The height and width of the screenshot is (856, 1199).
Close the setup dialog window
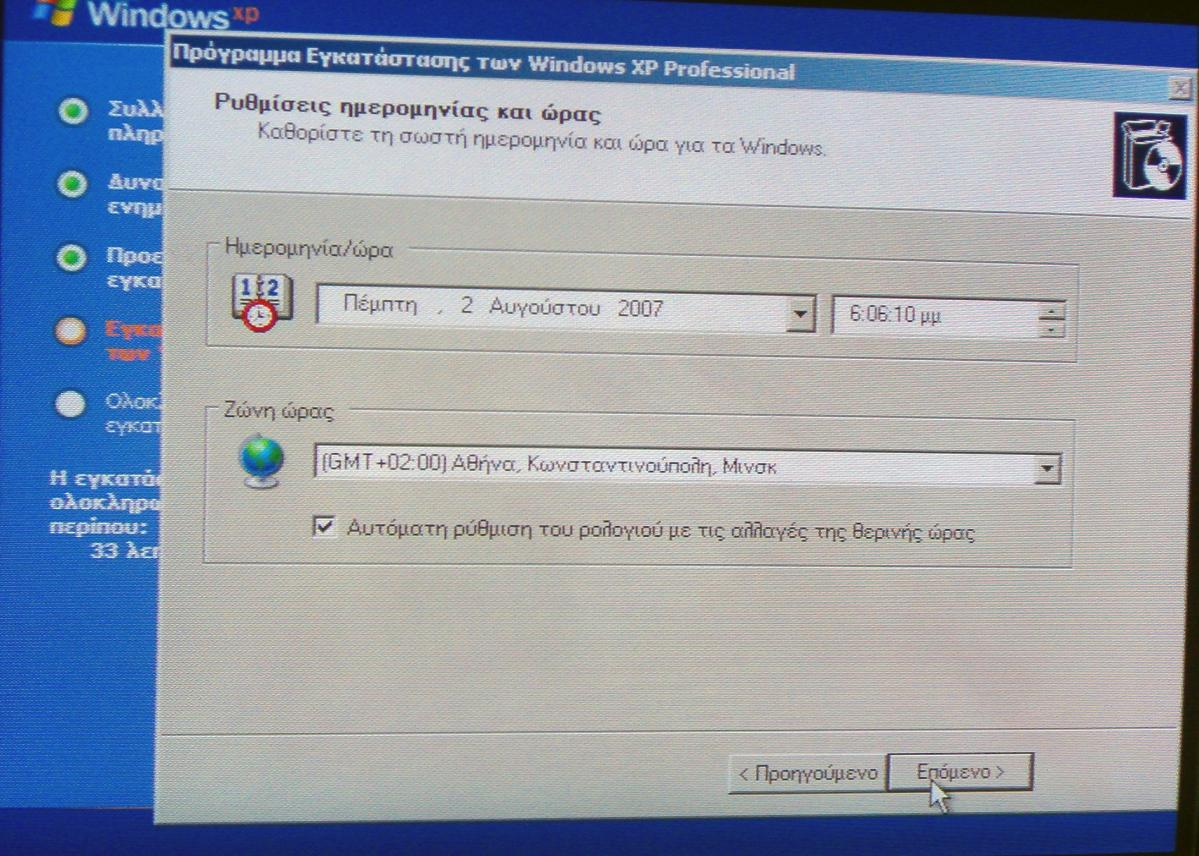[x=1180, y=88]
